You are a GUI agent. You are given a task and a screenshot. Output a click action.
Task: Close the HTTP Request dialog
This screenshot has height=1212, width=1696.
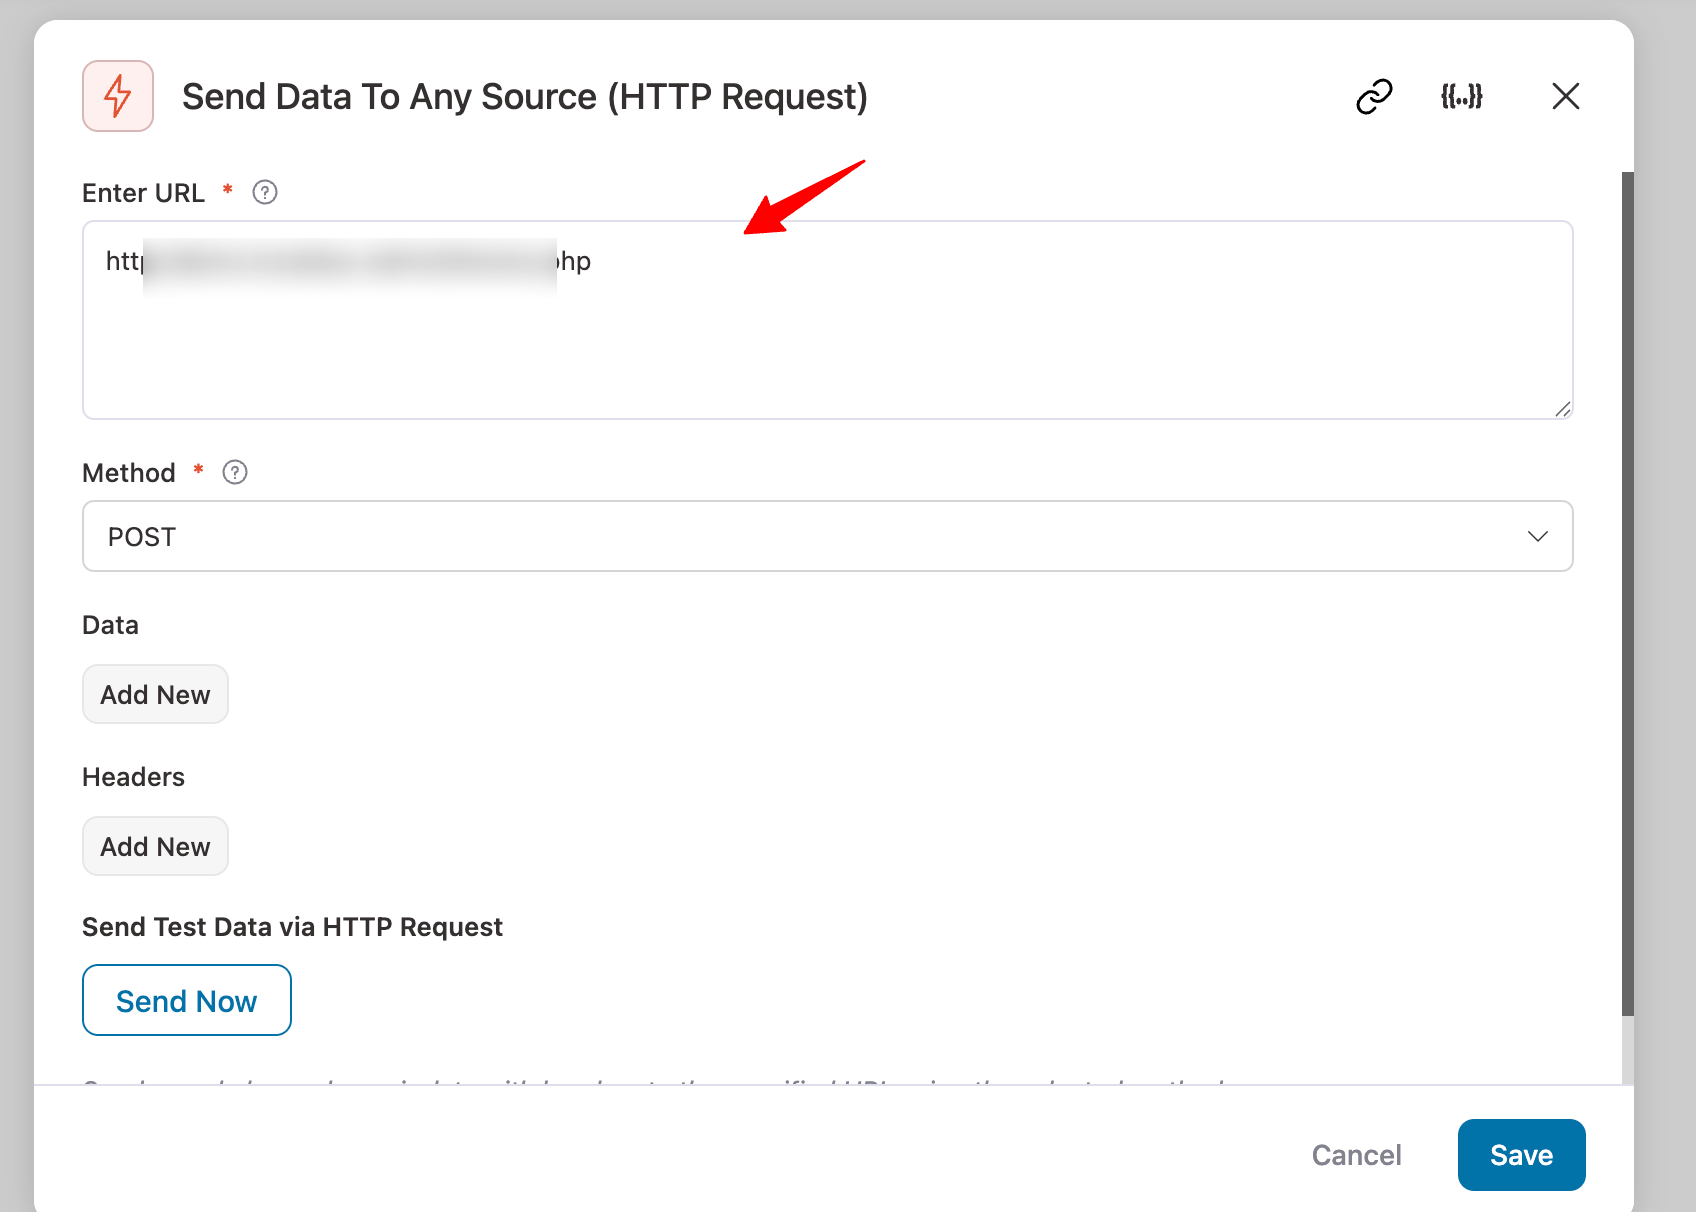(1565, 96)
